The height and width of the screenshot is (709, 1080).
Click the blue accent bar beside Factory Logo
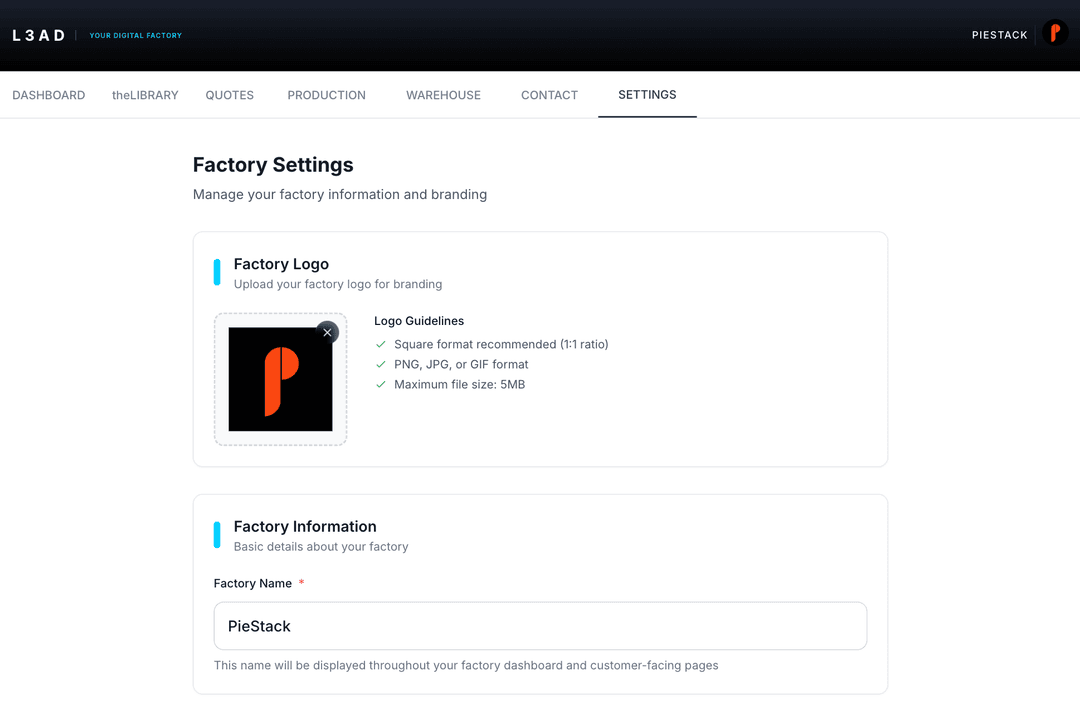click(x=217, y=271)
